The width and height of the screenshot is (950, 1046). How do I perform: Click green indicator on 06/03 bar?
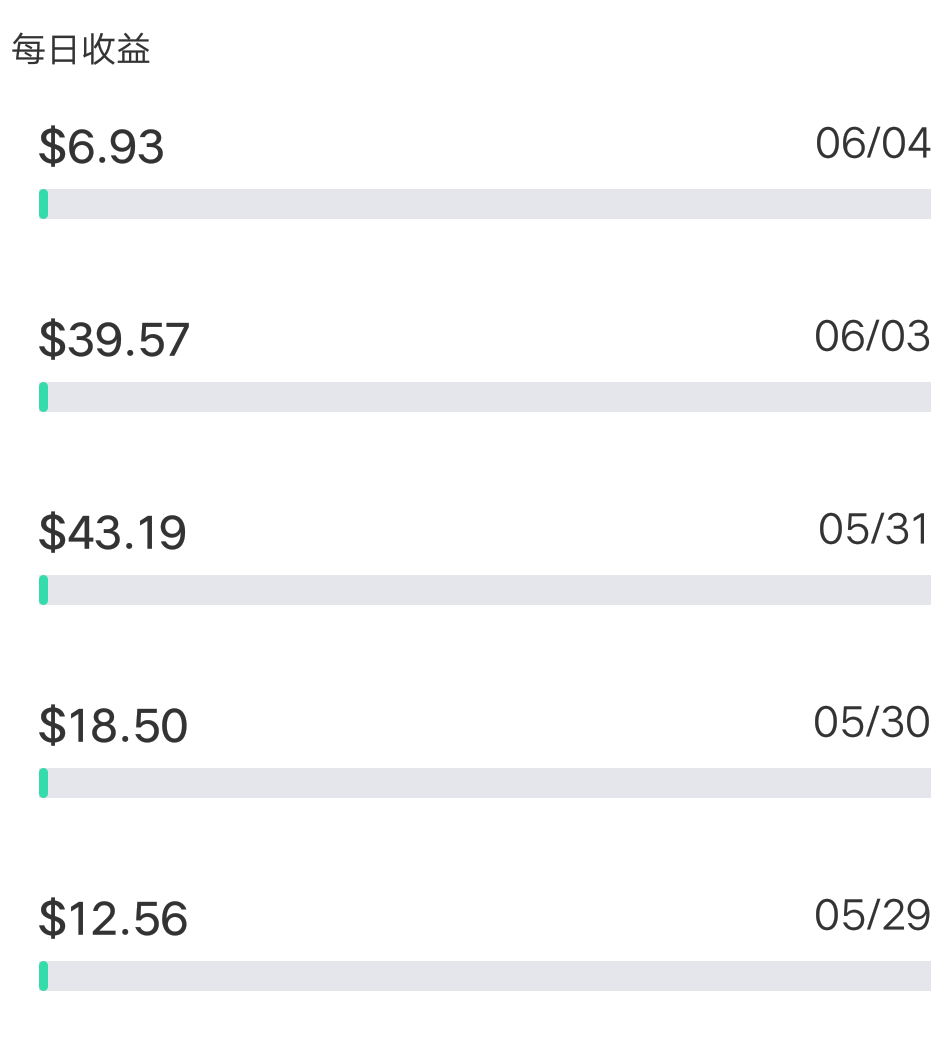point(43,397)
